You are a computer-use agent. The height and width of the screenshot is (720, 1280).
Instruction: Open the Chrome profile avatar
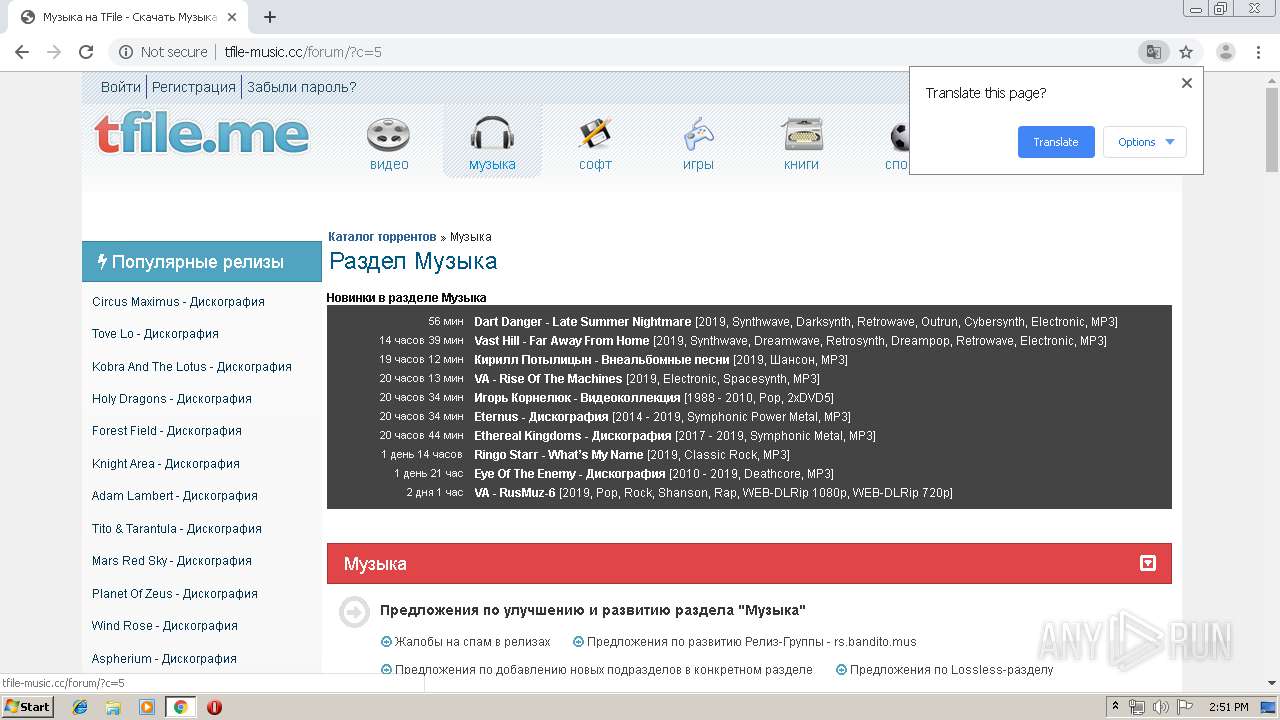1225,52
